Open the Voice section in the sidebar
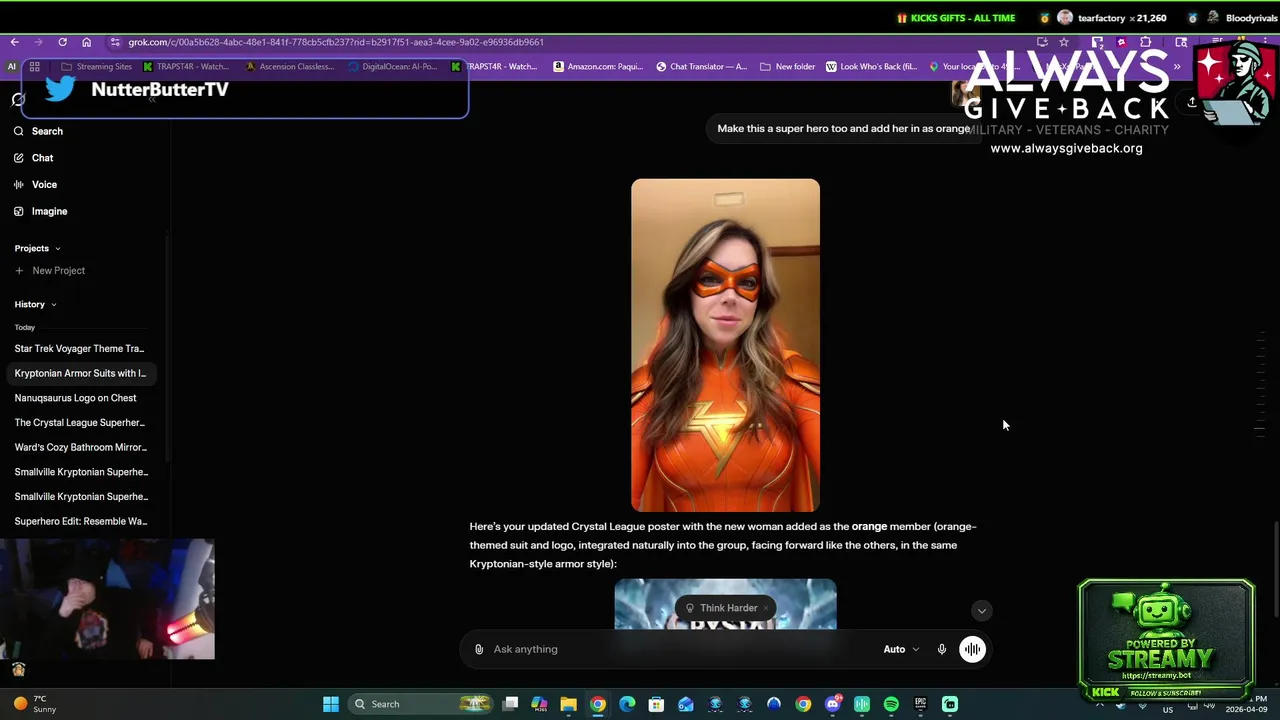Viewport: 1280px width, 720px height. (x=37, y=185)
